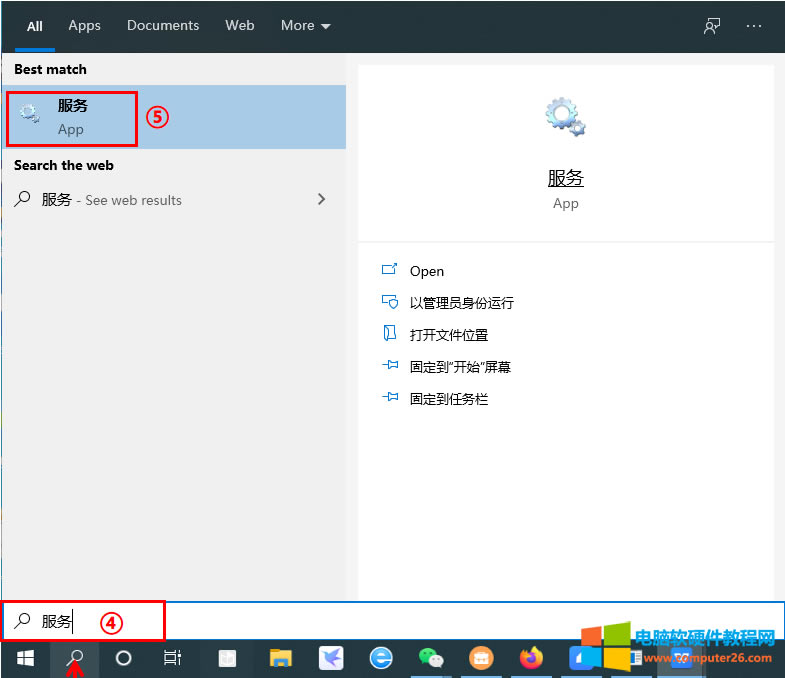Switch to the Apps tab
The width and height of the screenshot is (785, 678).
click(84, 26)
